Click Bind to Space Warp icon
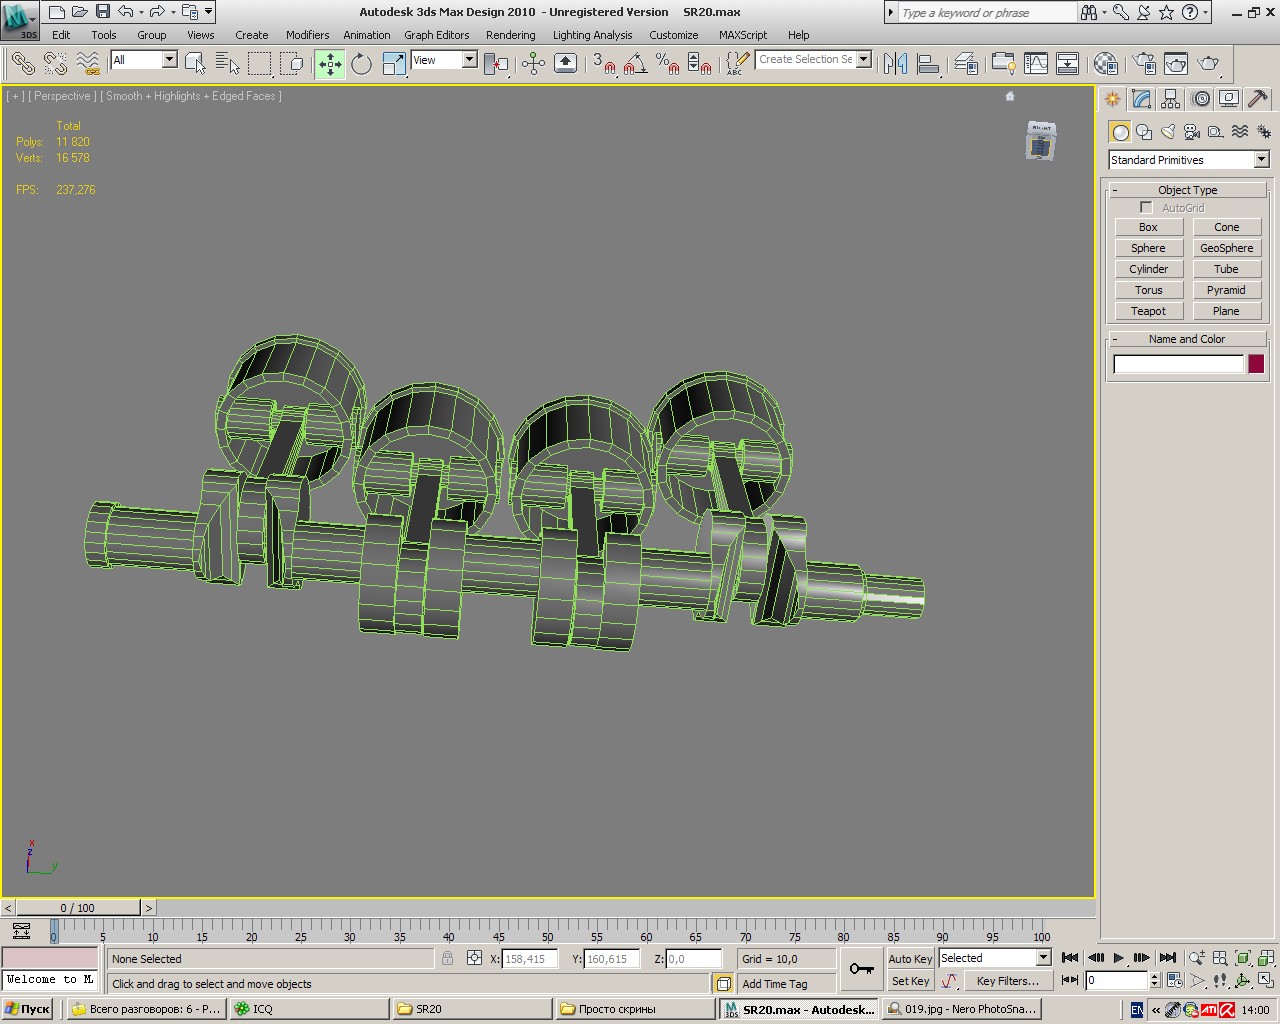 (x=88, y=64)
